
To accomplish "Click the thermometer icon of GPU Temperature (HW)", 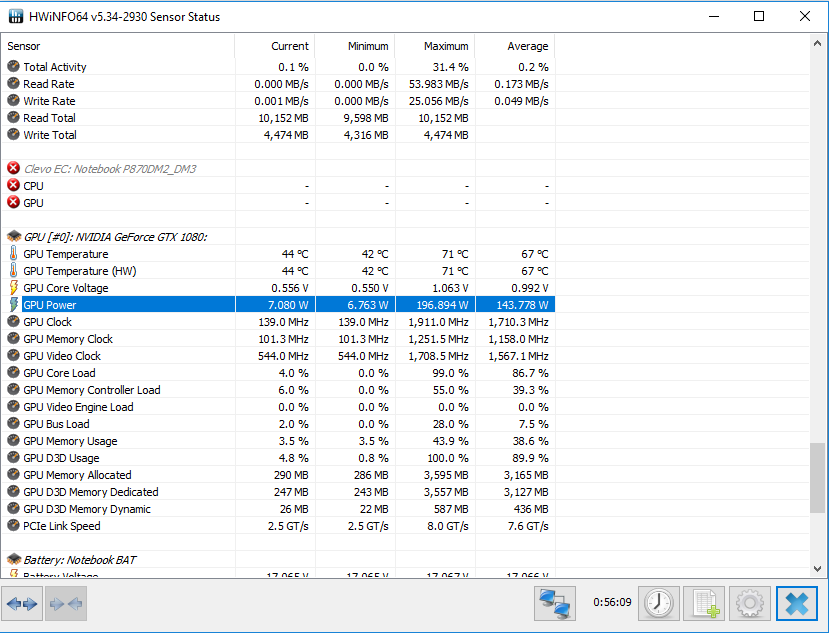I will (x=13, y=271).
